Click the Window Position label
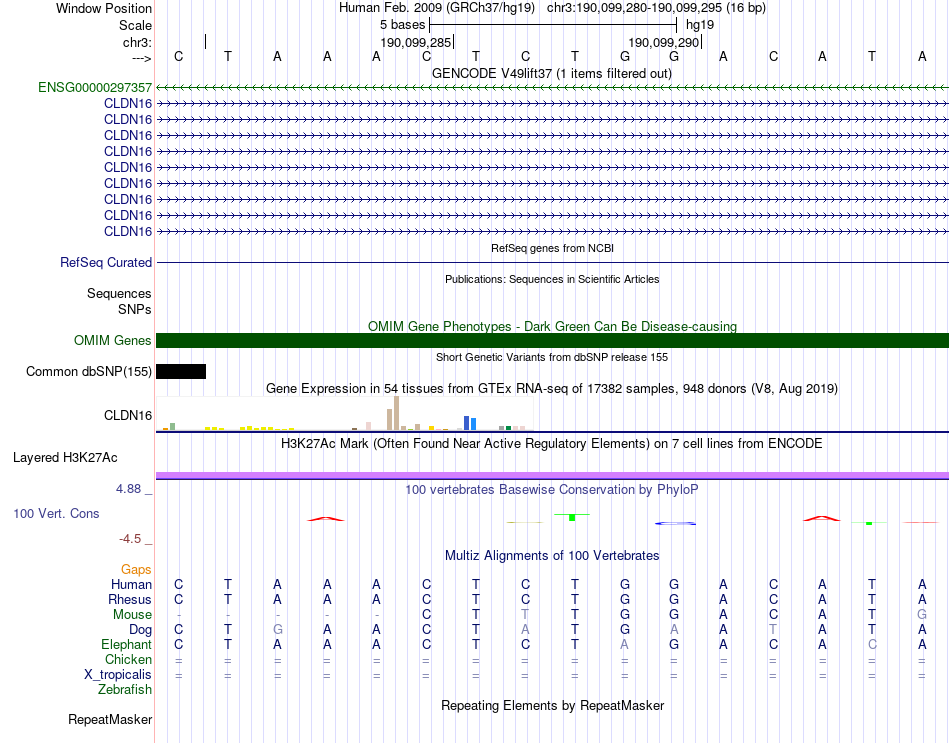Viewport: 950px width, 743px height. [x=104, y=8]
